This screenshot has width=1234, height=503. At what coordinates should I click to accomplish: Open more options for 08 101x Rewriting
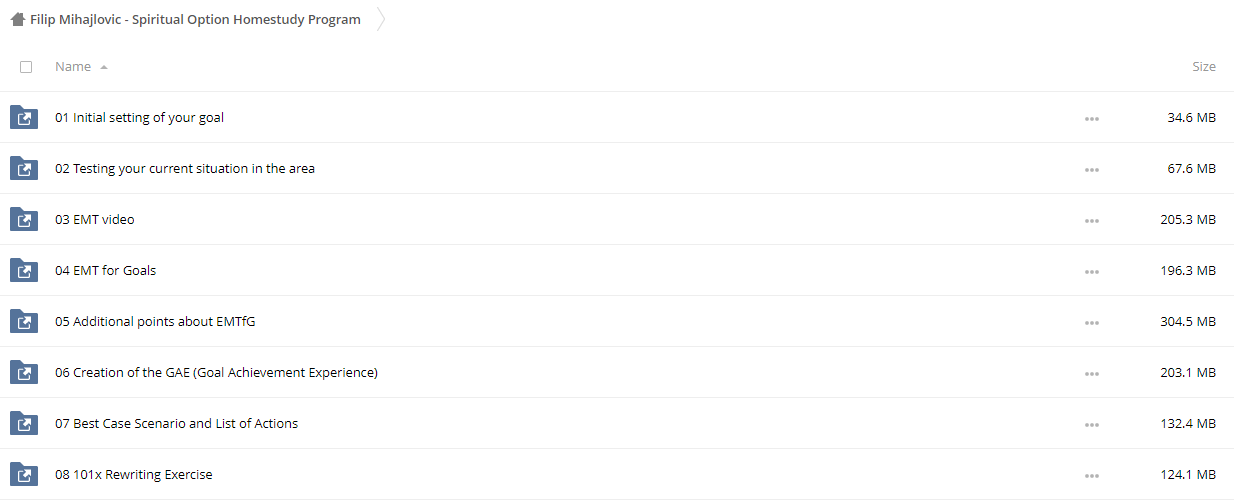point(1091,476)
